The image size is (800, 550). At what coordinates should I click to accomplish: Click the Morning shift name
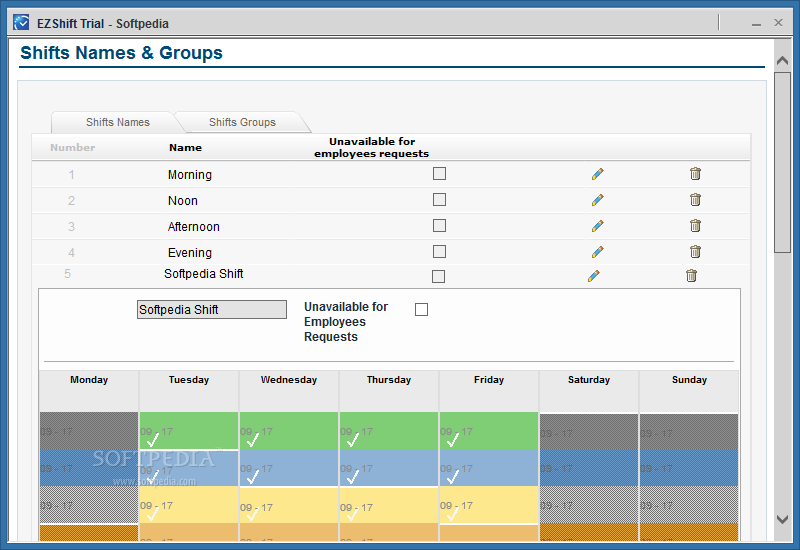pos(190,174)
